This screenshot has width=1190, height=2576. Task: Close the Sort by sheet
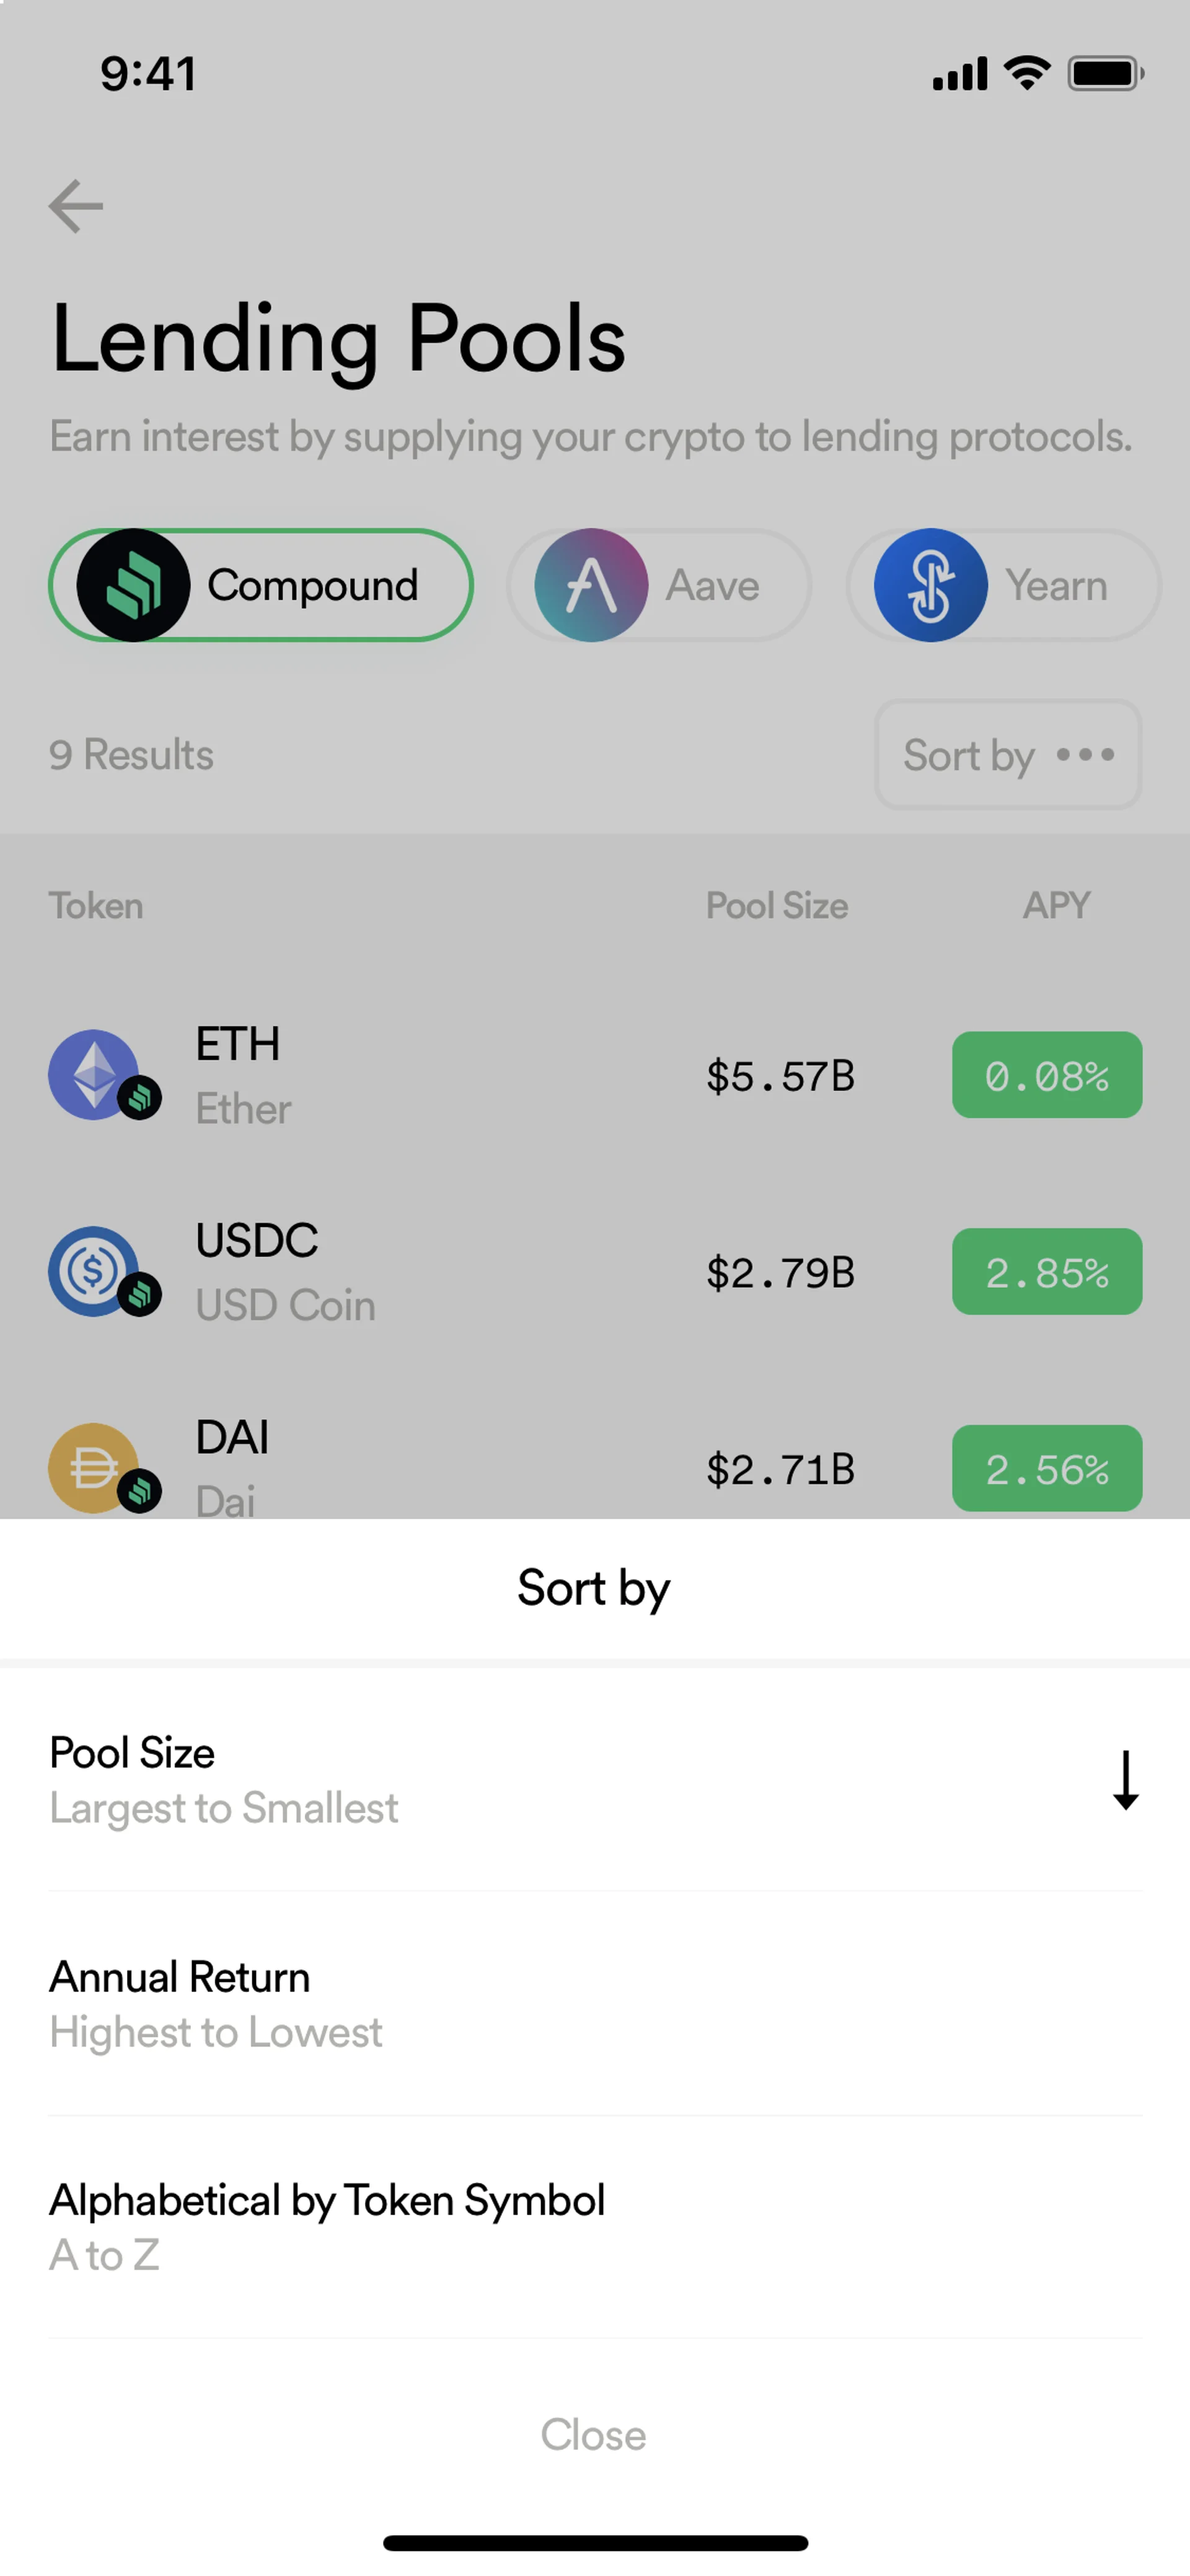[593, 2435]
